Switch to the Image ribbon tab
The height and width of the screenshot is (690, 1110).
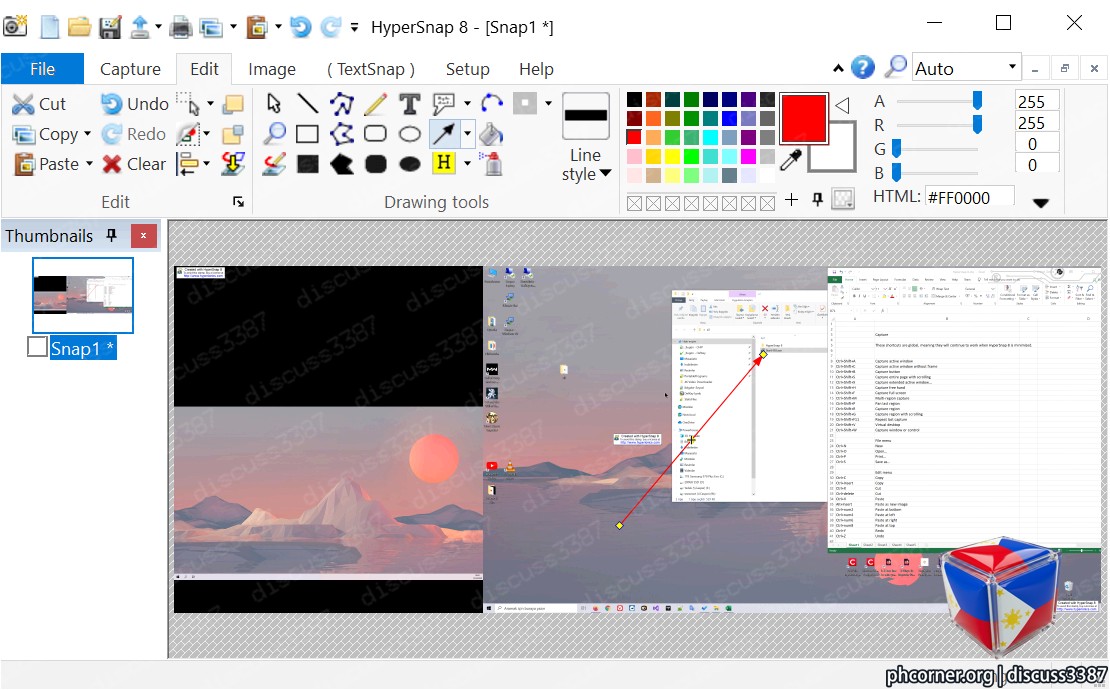pyautogui.click(x=272, y=69)
